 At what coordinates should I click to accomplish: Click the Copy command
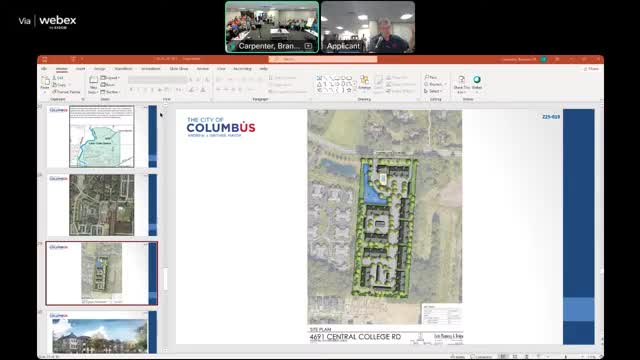(60, 84)
